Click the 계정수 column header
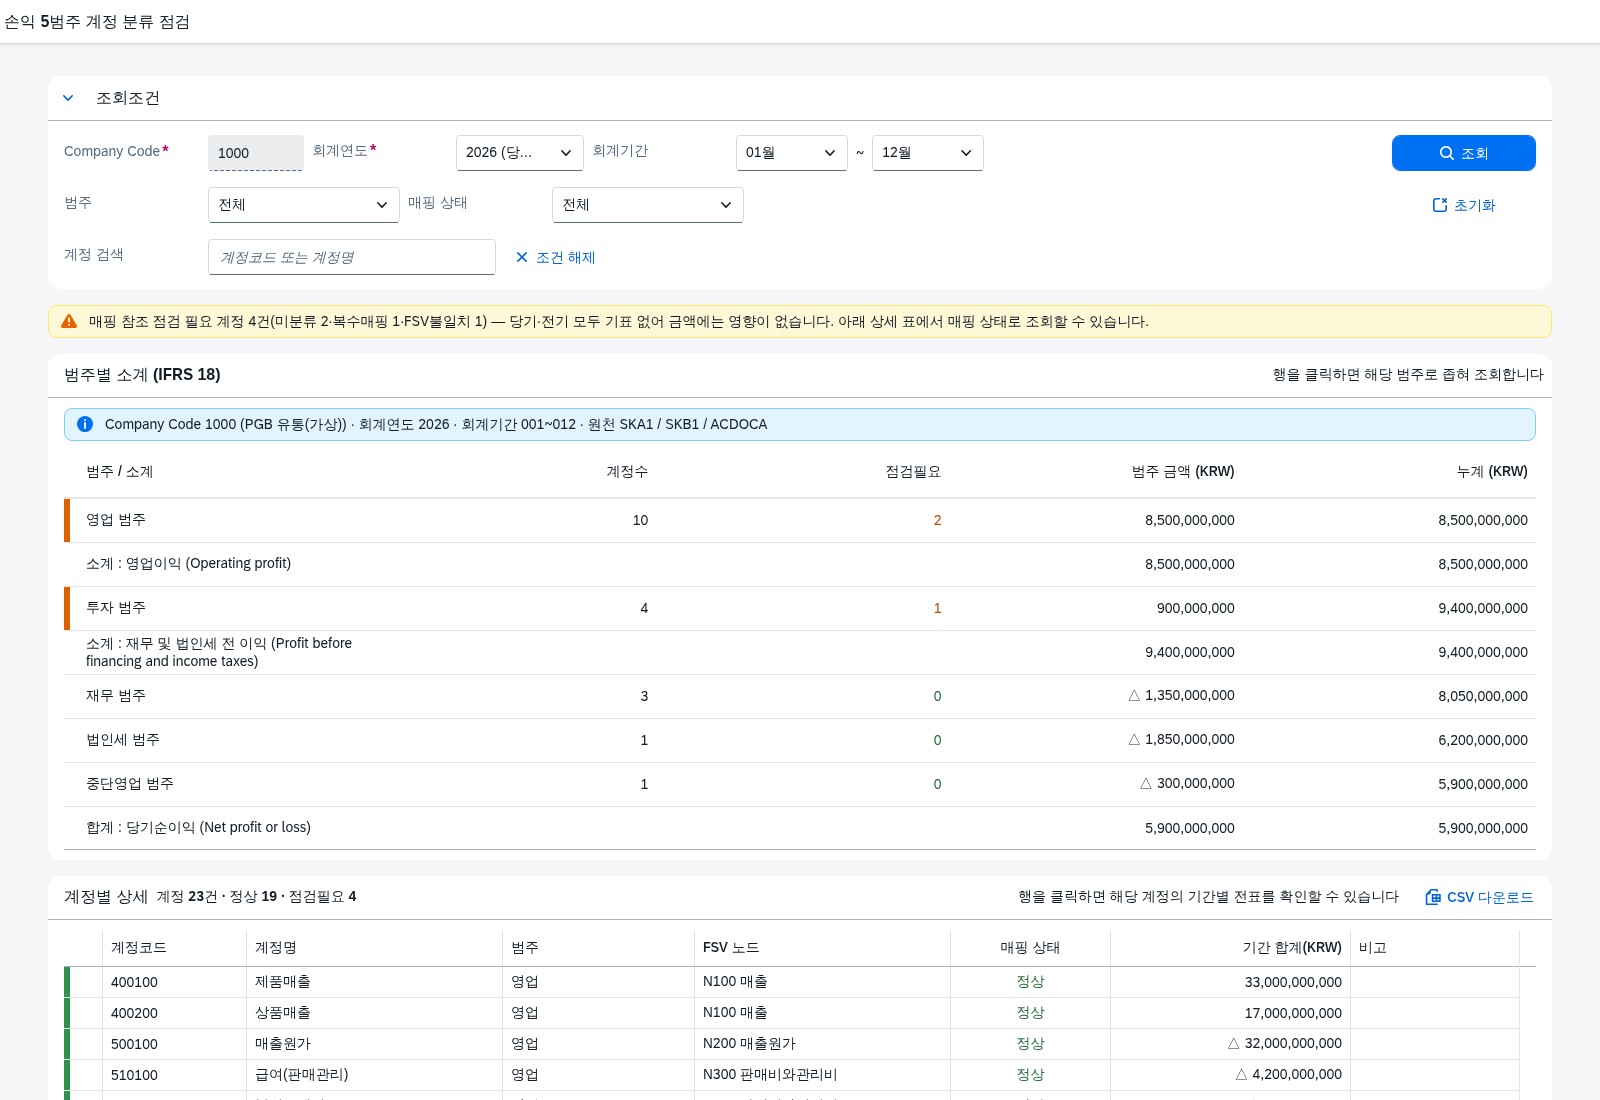Screen dimensions: 1600x1100 [627, 471]
